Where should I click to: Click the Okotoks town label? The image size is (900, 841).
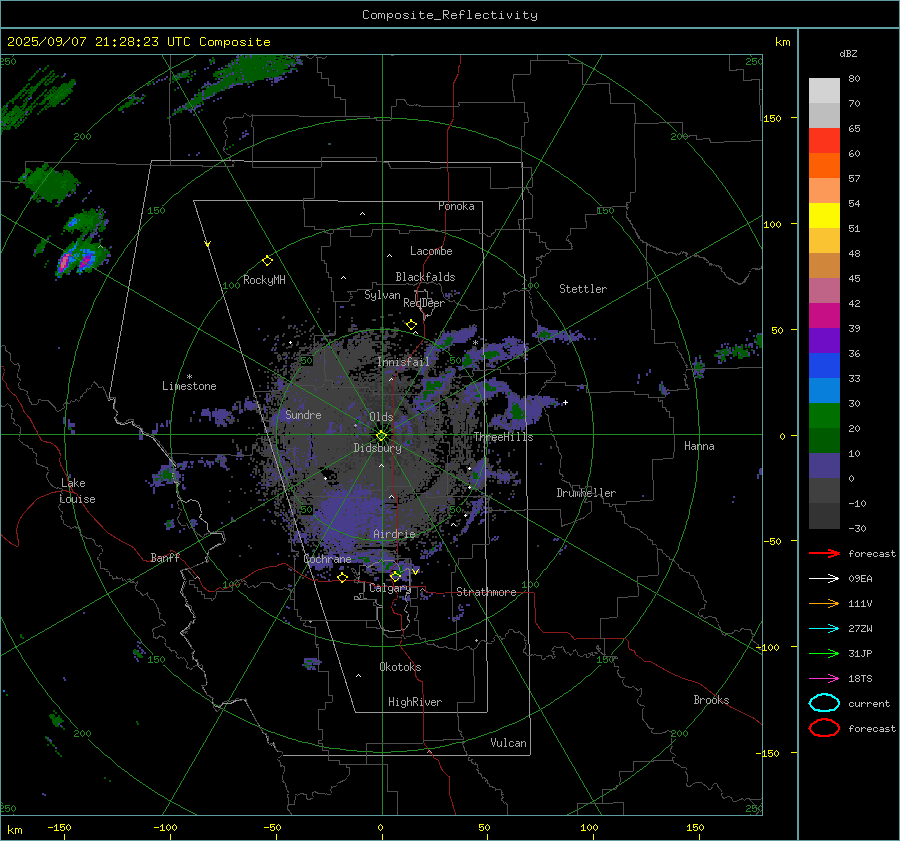[x=400, y=666]
